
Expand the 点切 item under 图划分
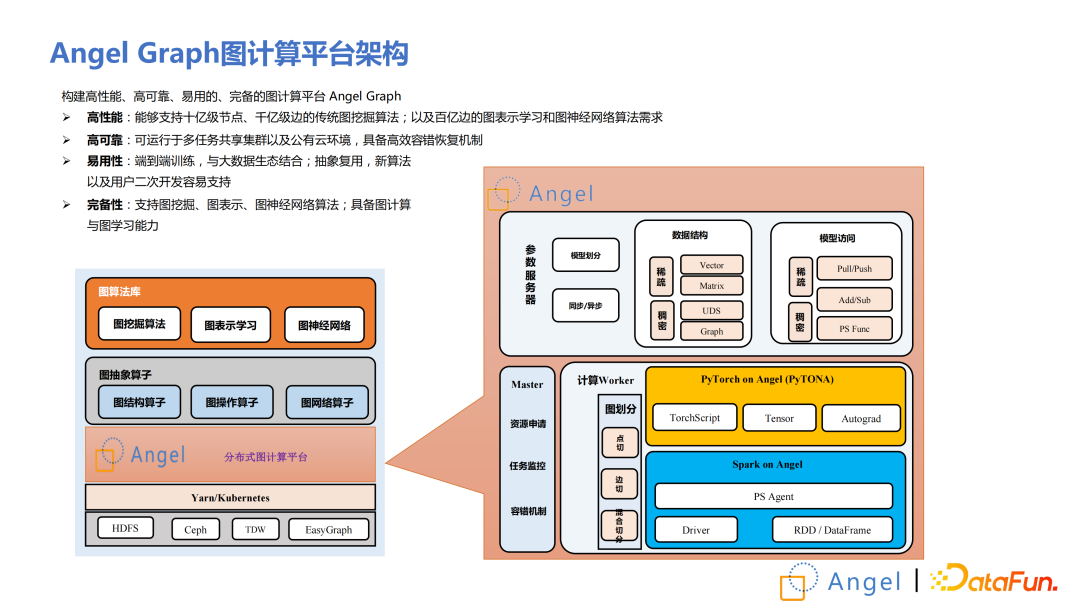(620, 442)
